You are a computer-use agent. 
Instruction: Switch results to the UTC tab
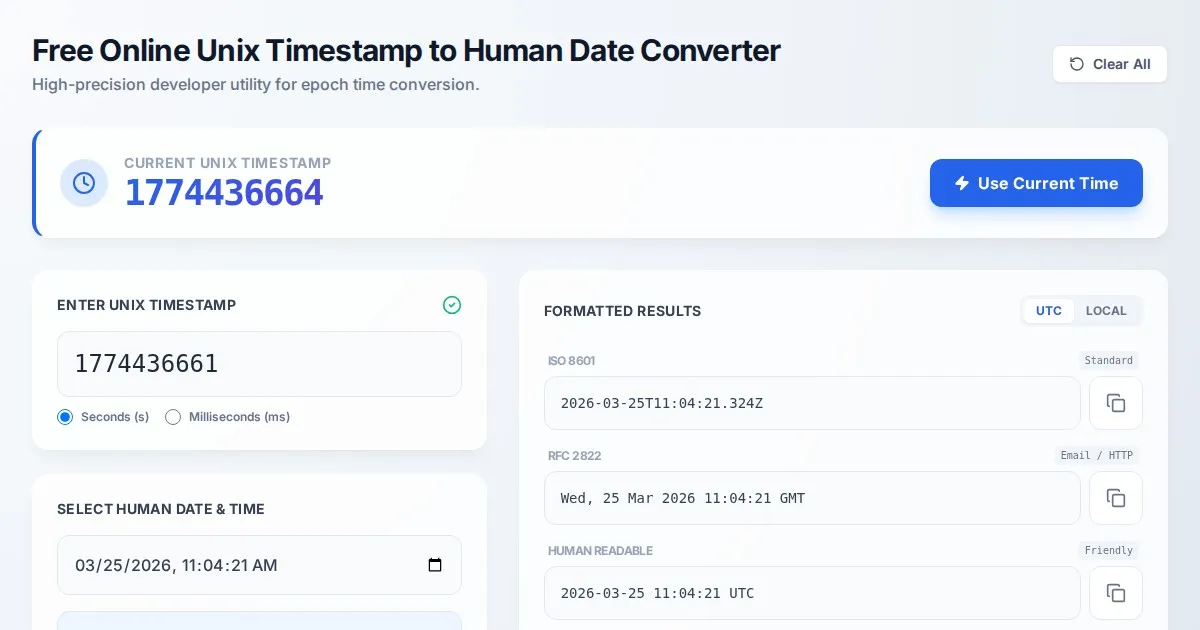tap(1049, 311)
